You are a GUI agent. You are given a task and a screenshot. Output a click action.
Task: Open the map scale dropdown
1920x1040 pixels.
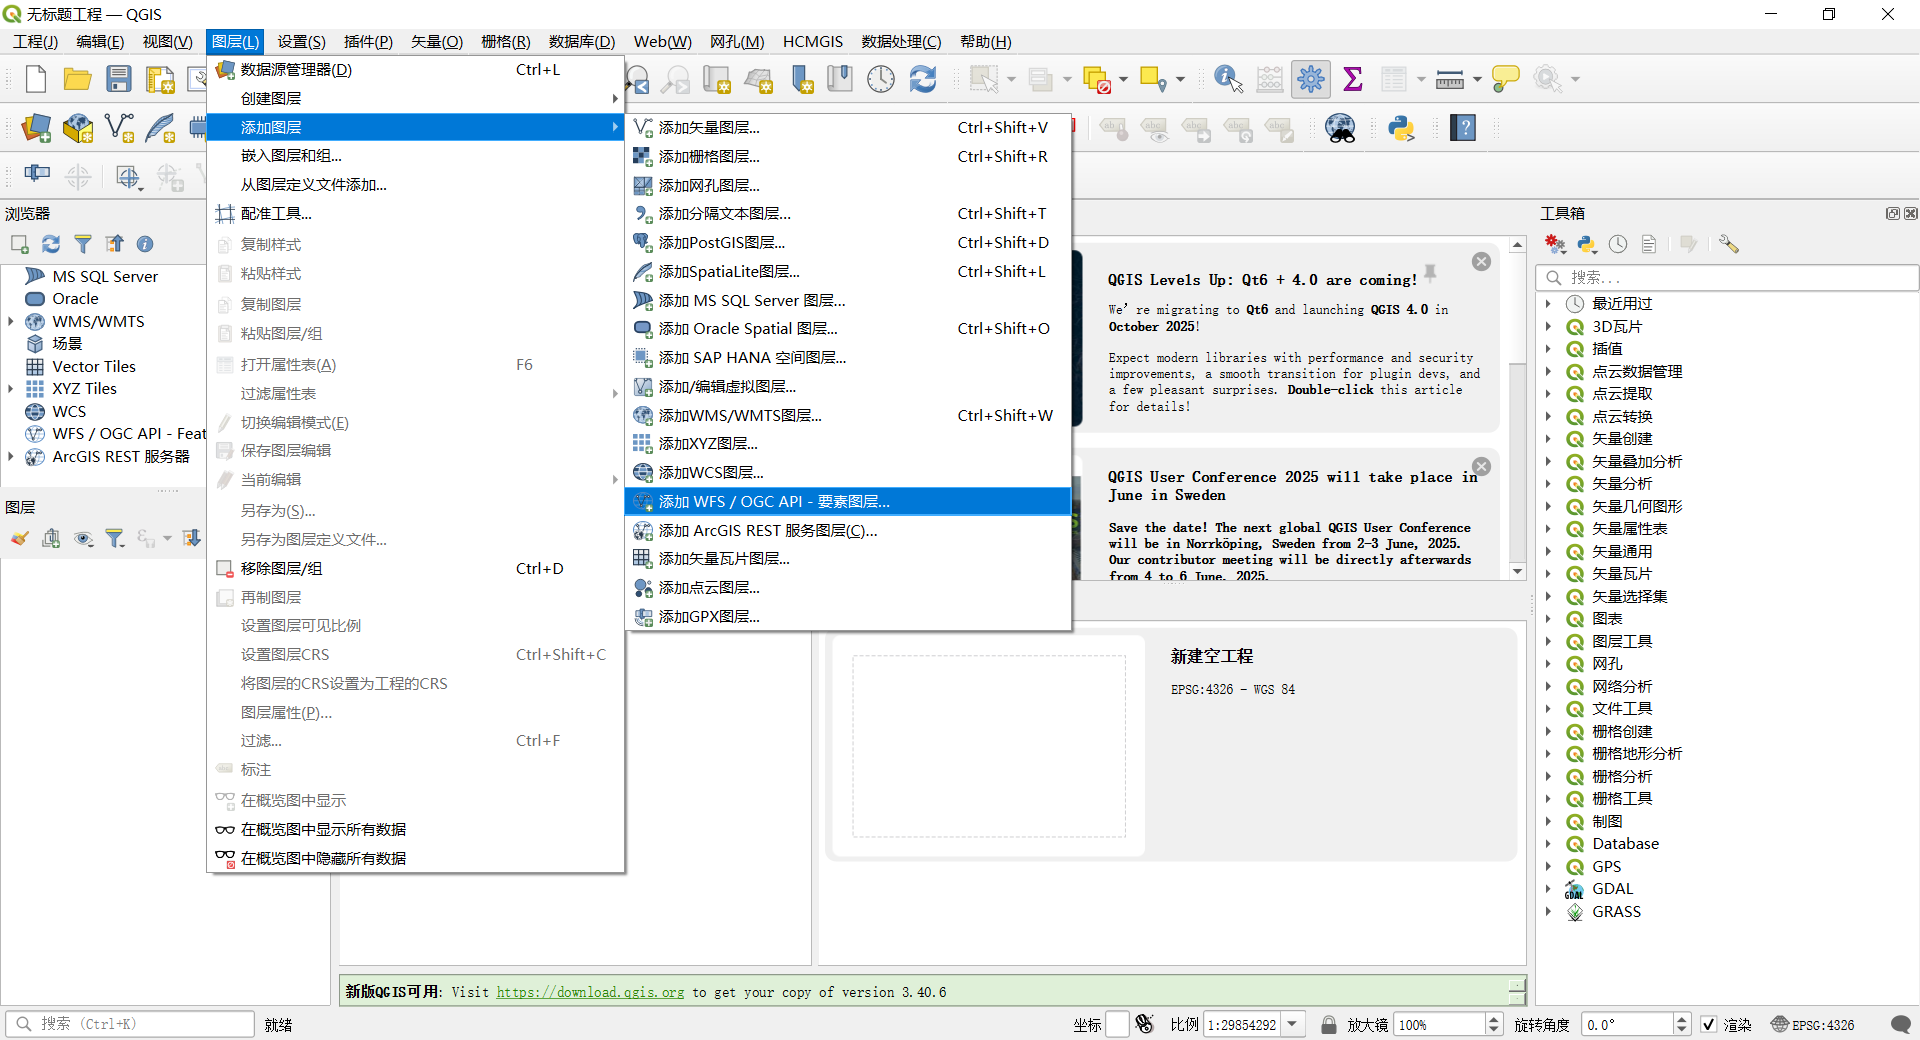tap(1293, 1024)
